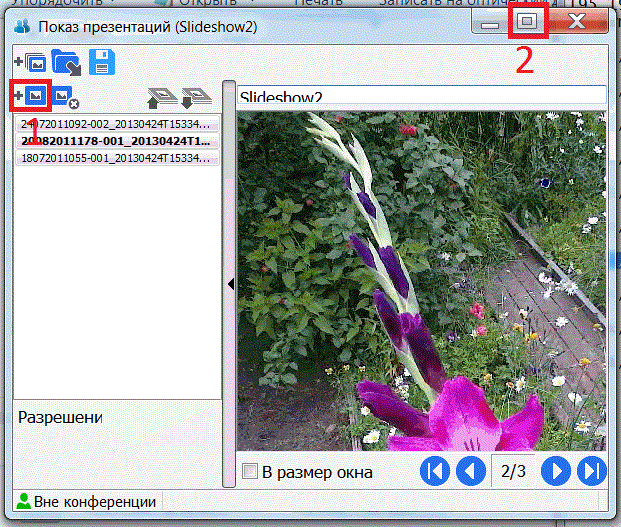Viewport: 621px width, 527px height.
Task: Move the selected slide up
Action: (162, 98)
